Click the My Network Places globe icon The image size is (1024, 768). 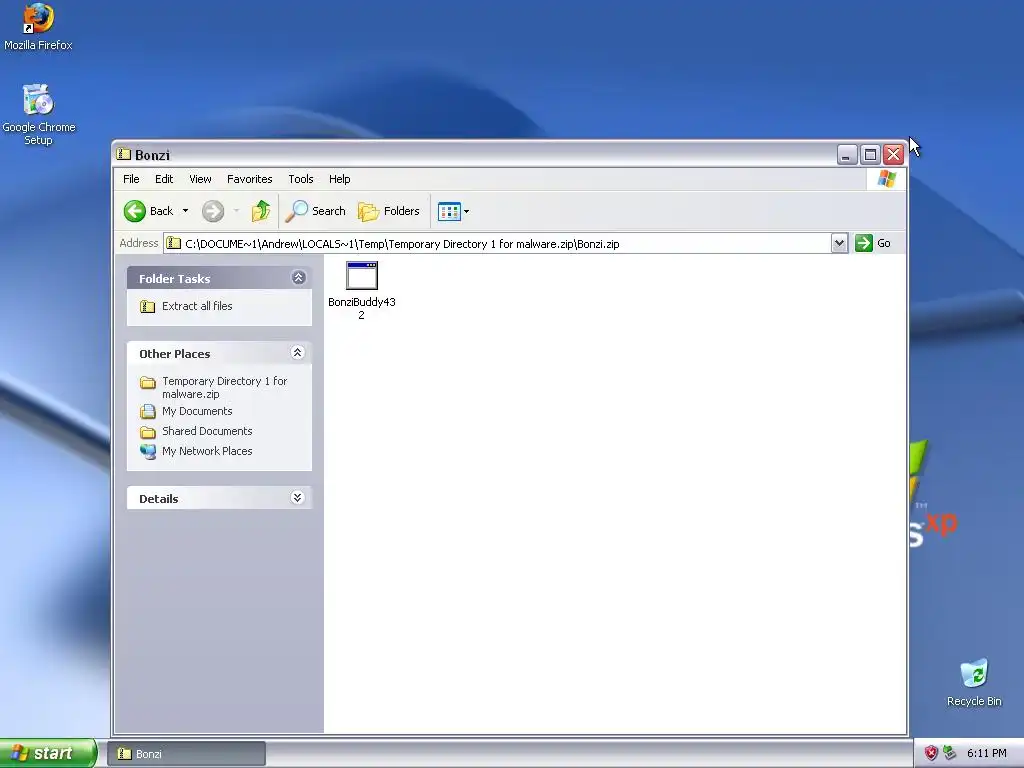(148, 452)
